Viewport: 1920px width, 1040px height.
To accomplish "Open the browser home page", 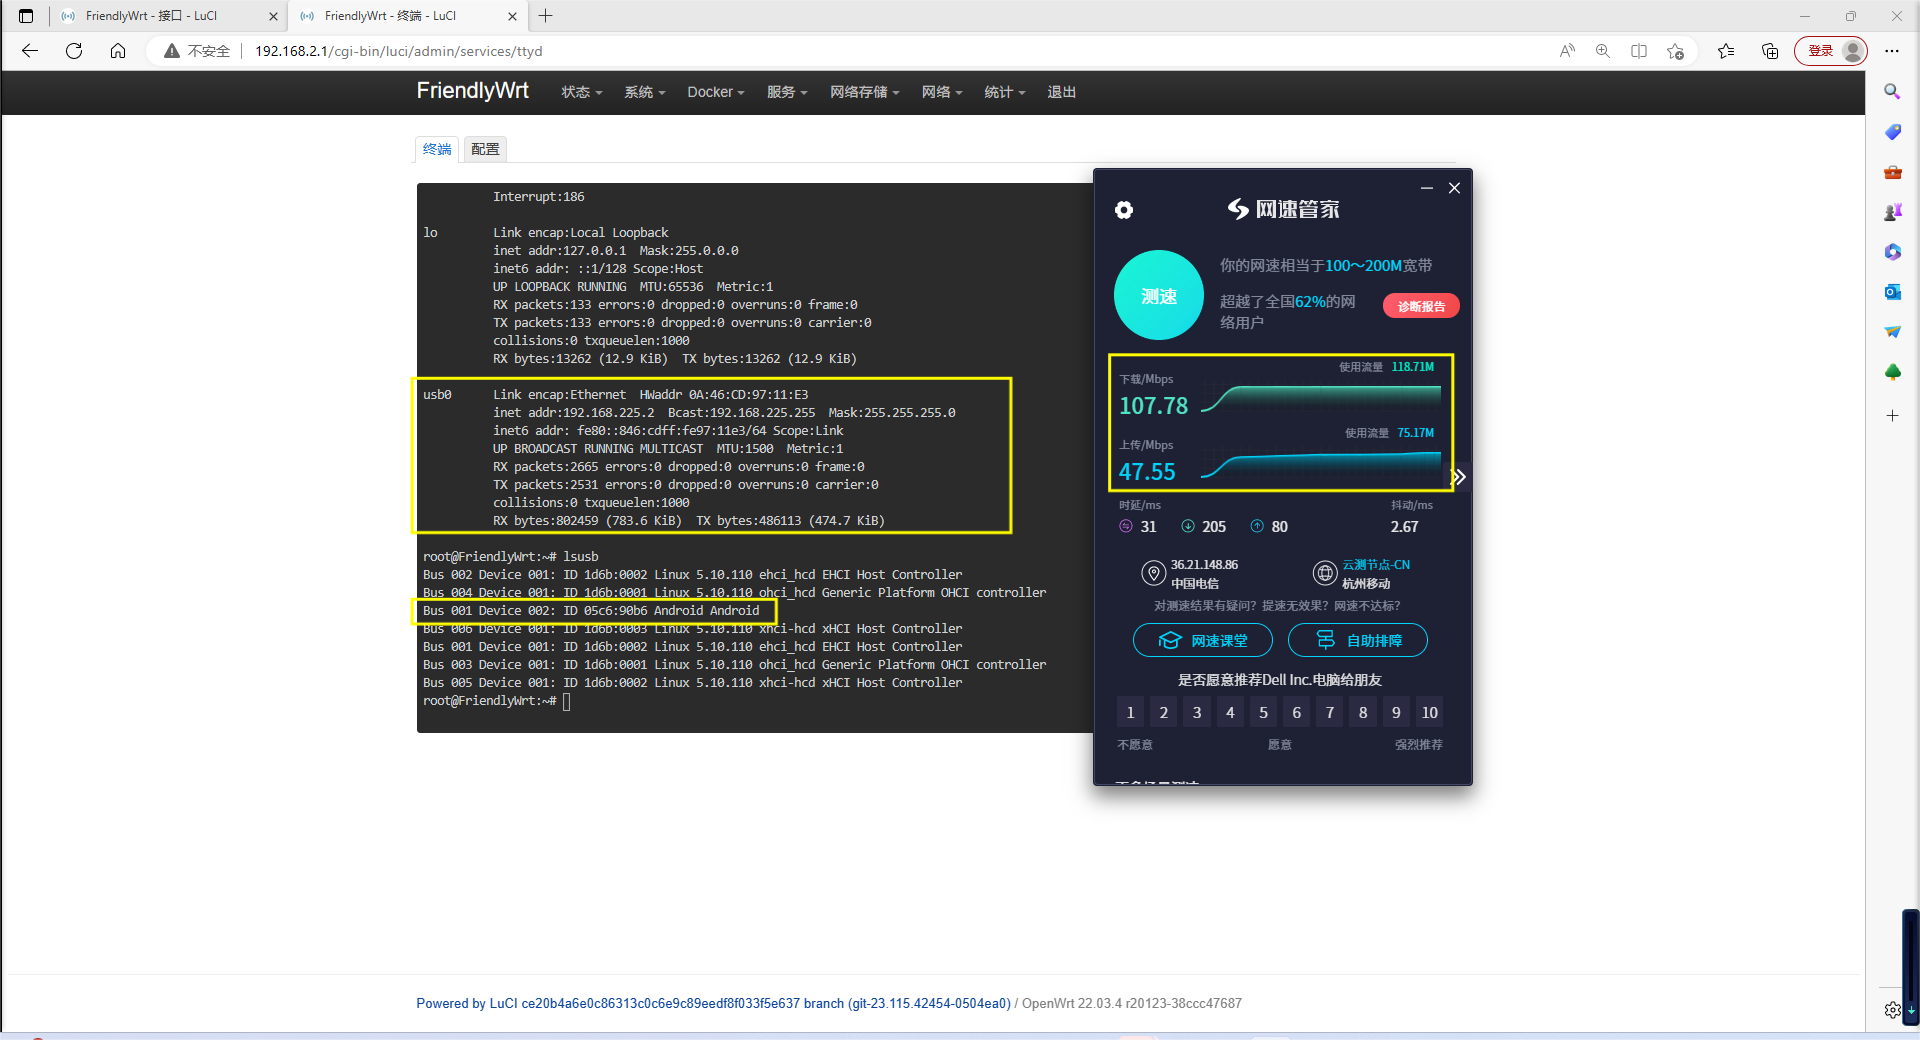I will 118,51.
